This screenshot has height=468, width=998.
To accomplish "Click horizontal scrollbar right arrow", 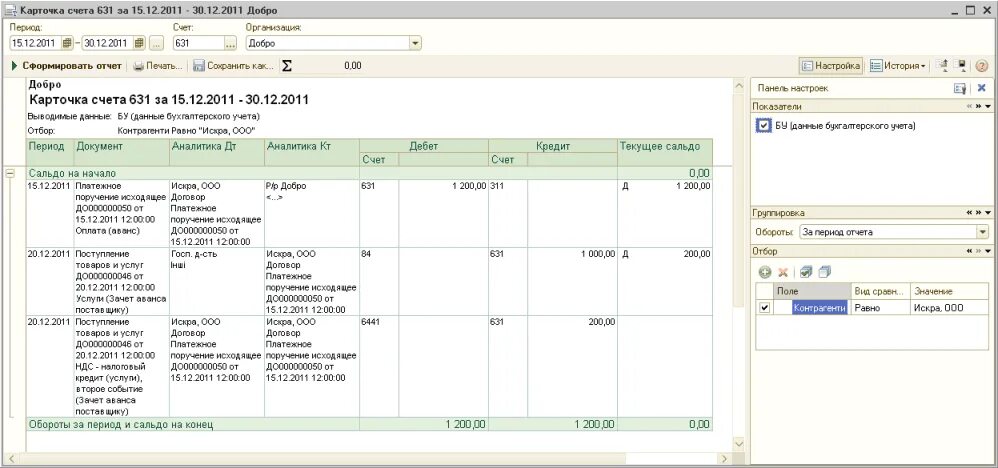I will (x=724, y=458).
